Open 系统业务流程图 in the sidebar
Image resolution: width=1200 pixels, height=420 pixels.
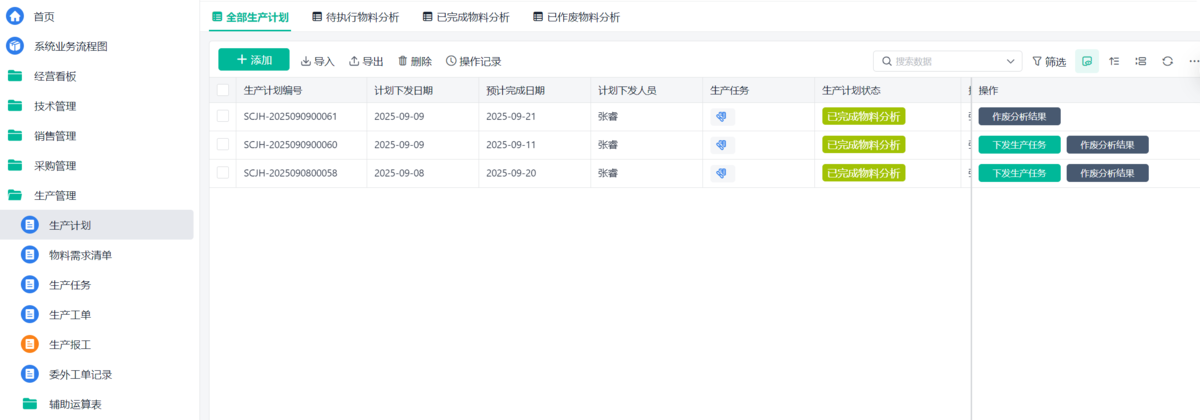pos(70,46)
